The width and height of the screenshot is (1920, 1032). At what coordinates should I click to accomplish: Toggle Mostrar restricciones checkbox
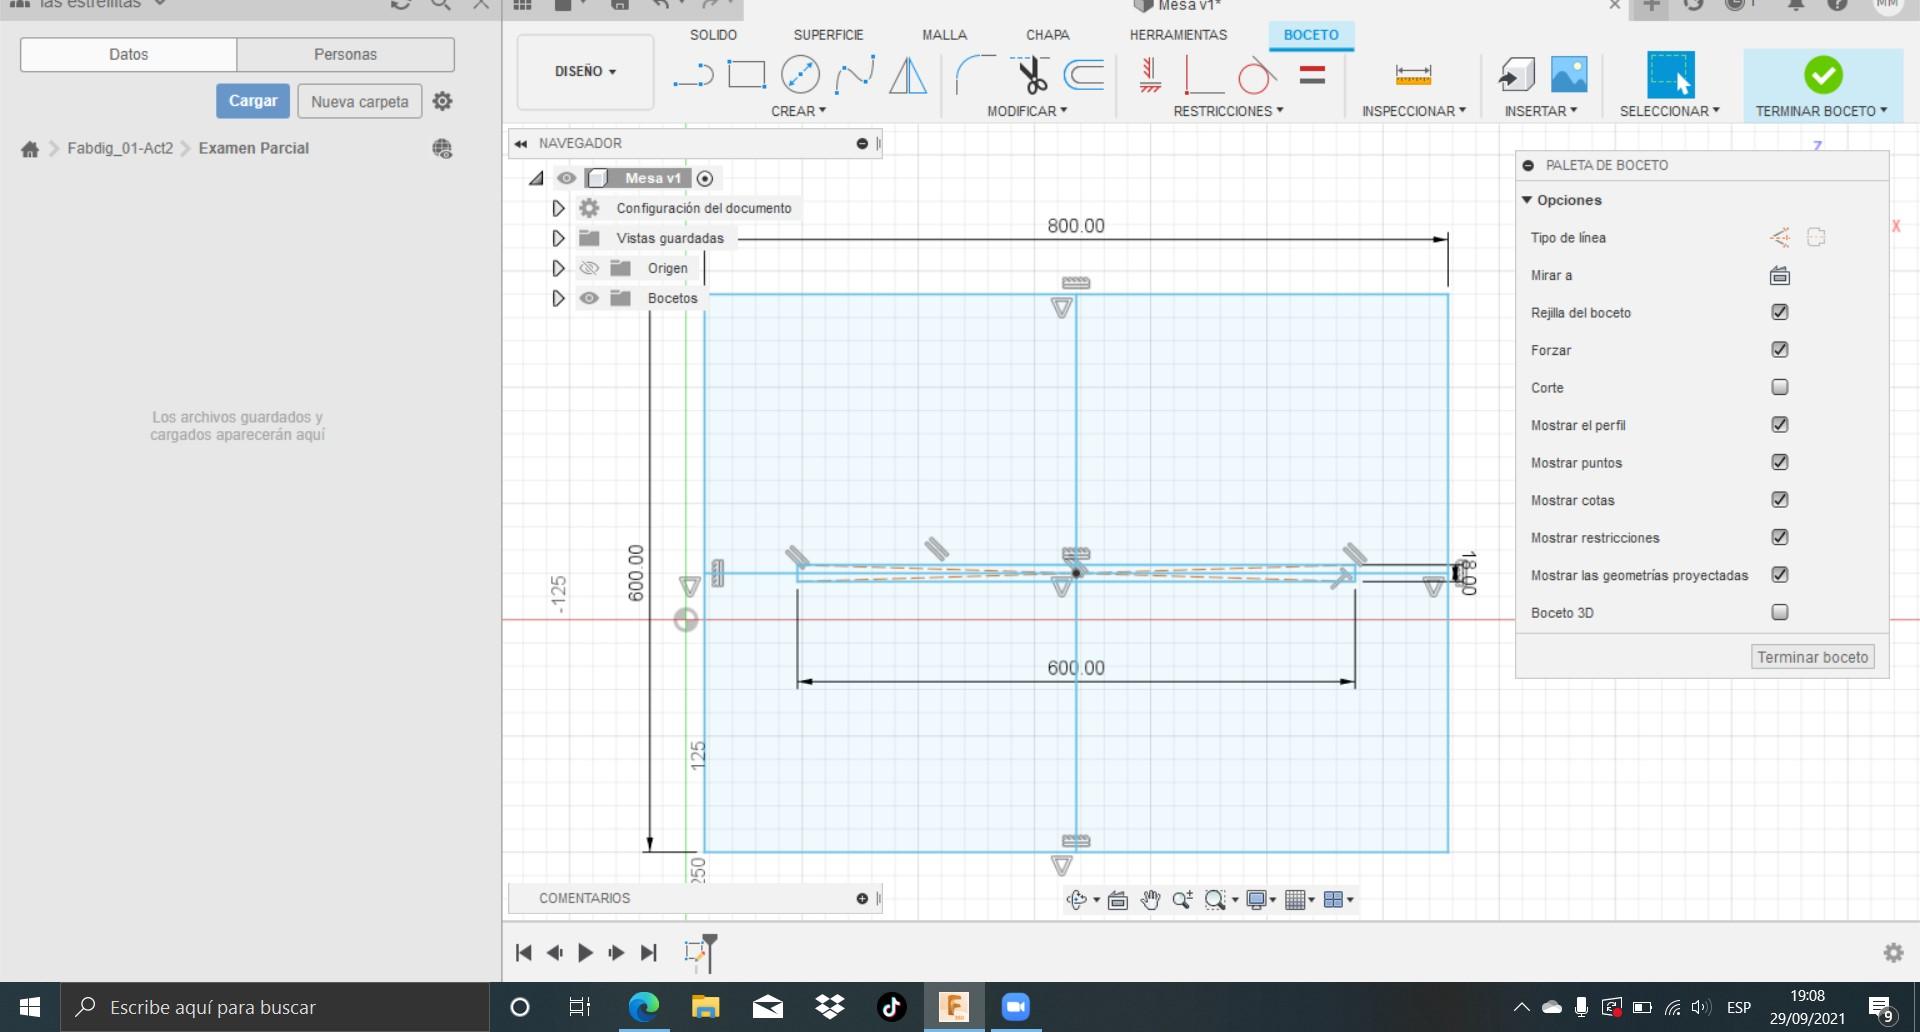pos(1780,537)
